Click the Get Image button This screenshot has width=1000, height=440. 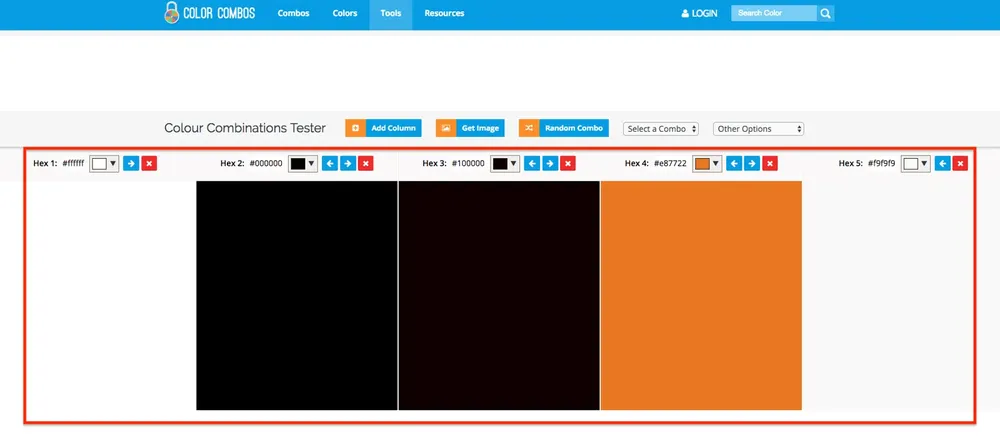point(470,128)
